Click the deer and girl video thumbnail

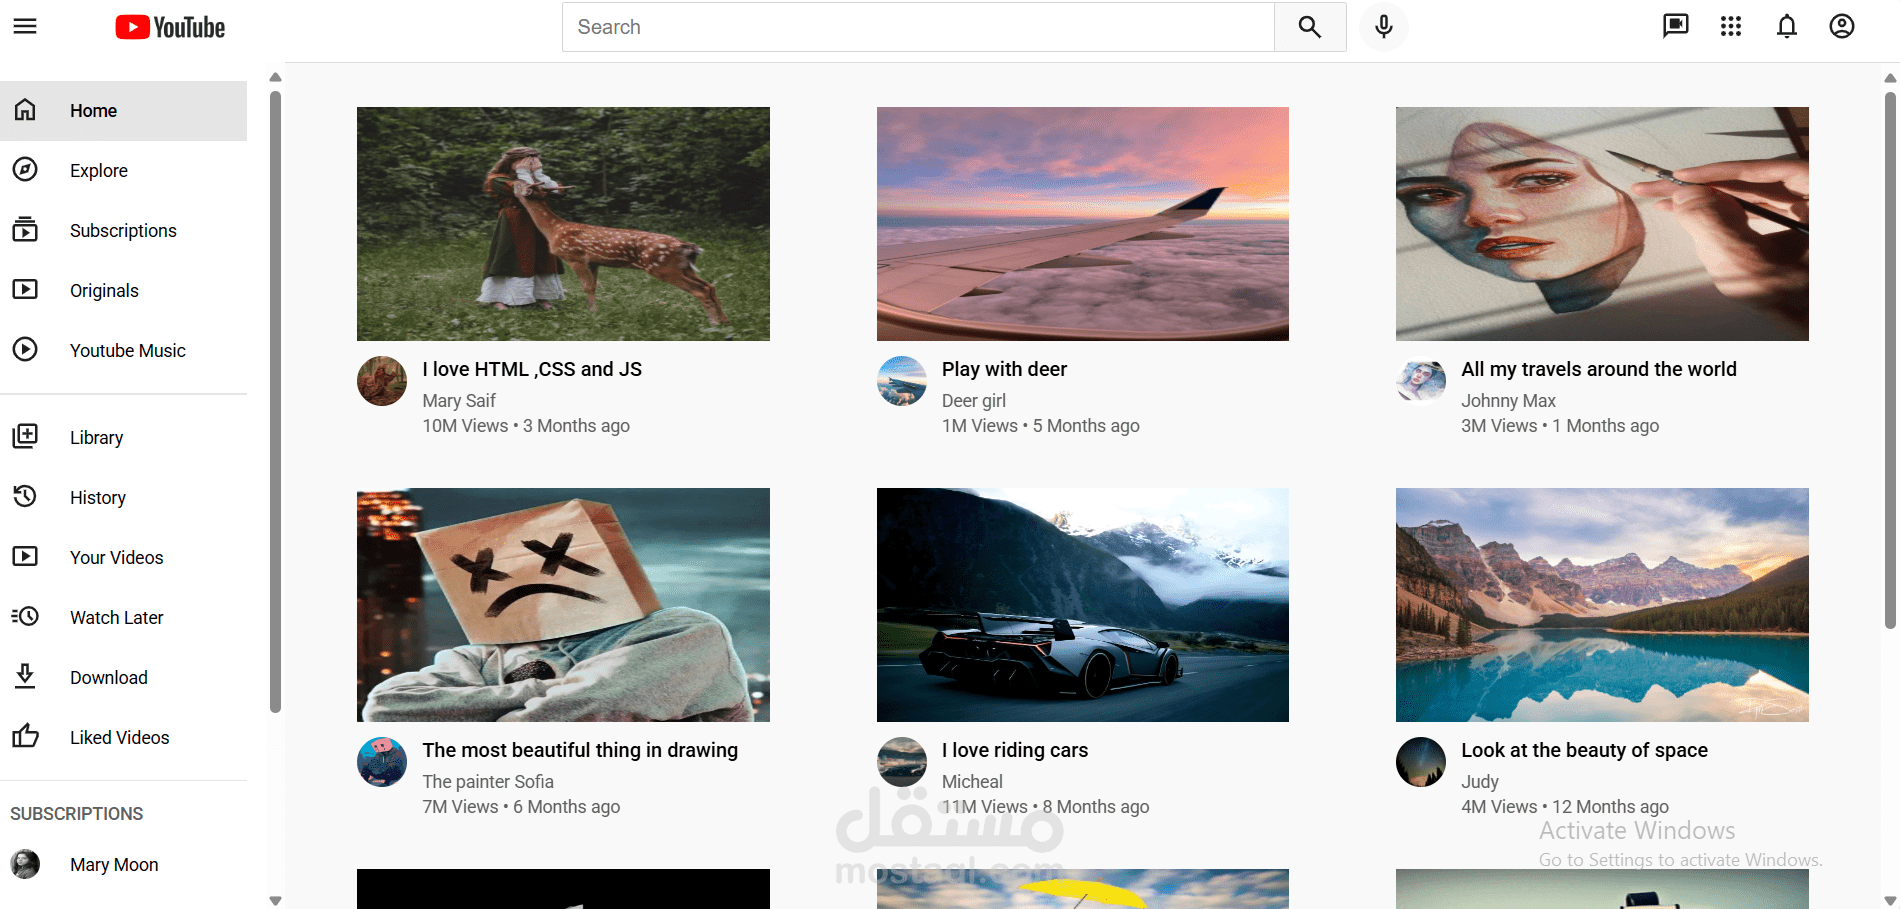pyautogui.click(x=563, y=224)
